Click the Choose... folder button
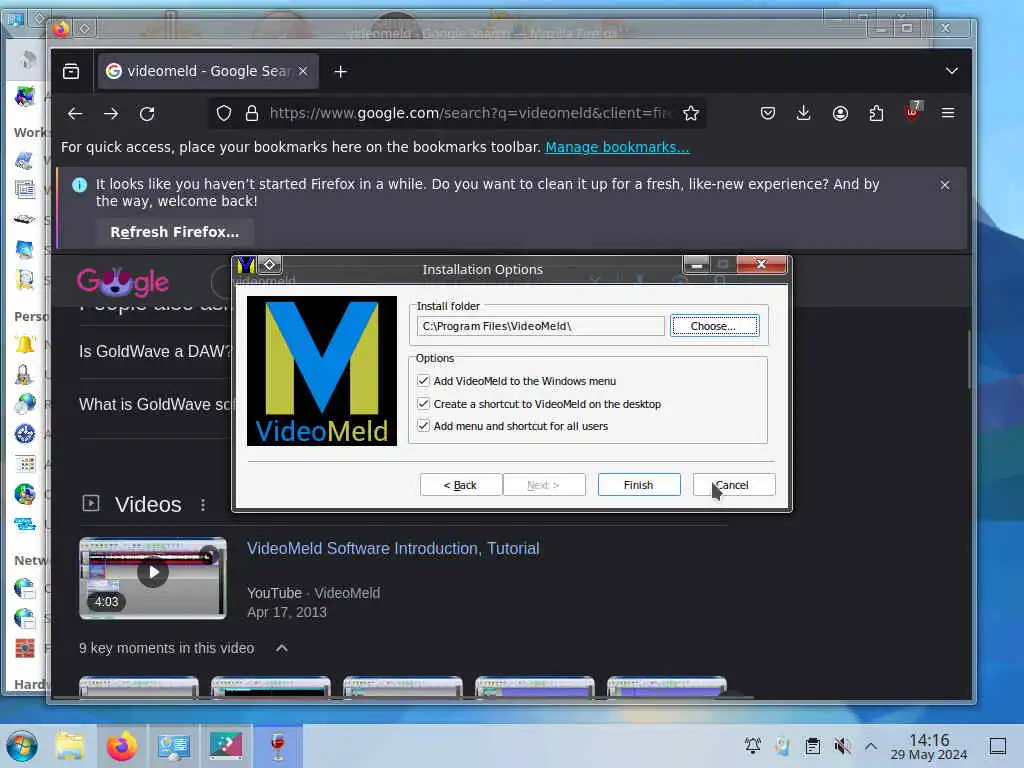 (714, 326)
